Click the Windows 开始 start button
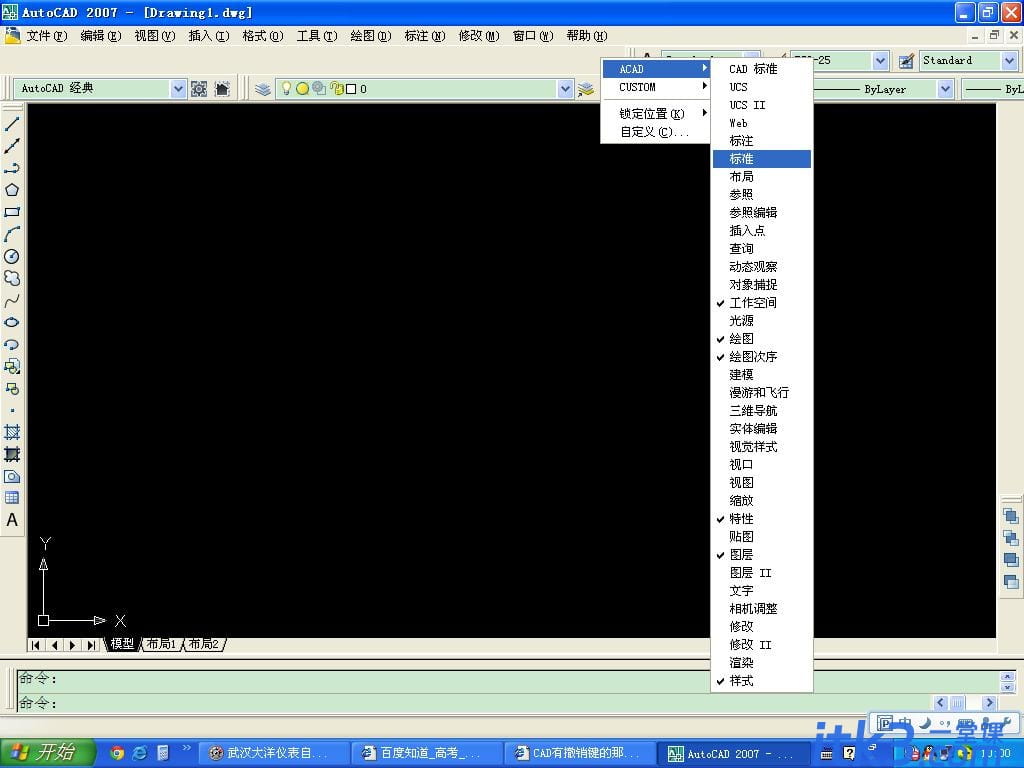 (47, 753)
